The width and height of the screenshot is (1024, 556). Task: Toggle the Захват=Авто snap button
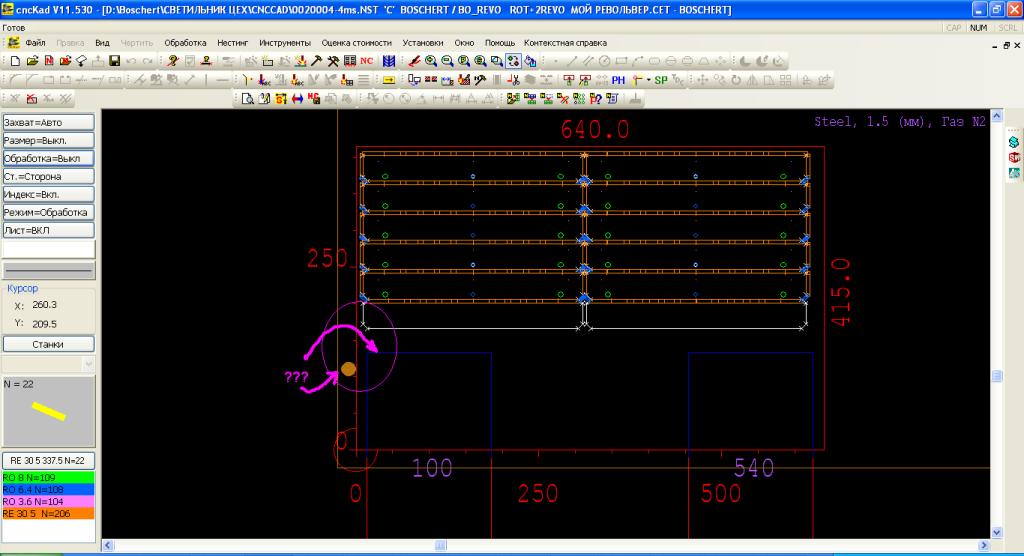click(x=48, y=122)
